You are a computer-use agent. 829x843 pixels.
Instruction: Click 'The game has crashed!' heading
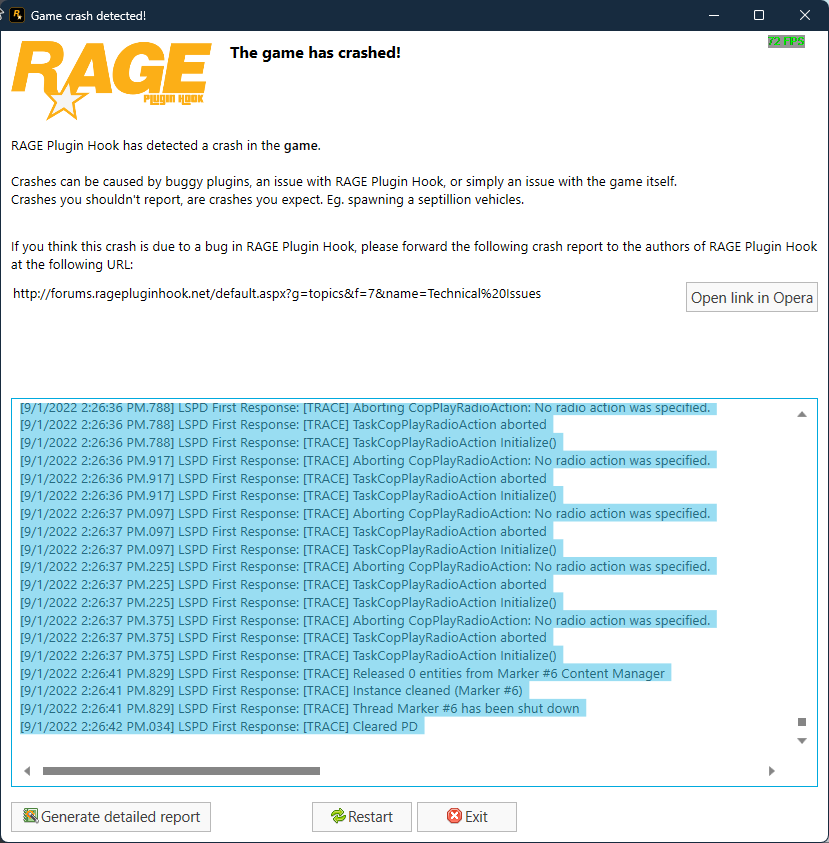tap(315, 53)
